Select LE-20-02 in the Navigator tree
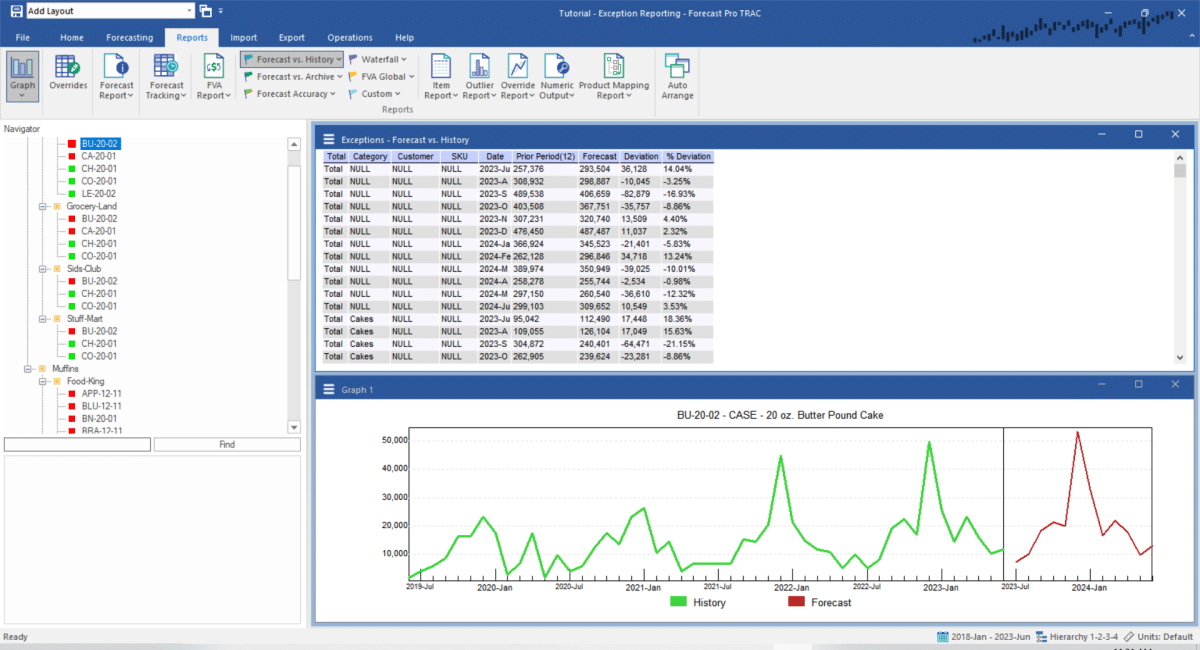Screen dimensions: 1200x650 pyautogui.click(x=98, y=194)
